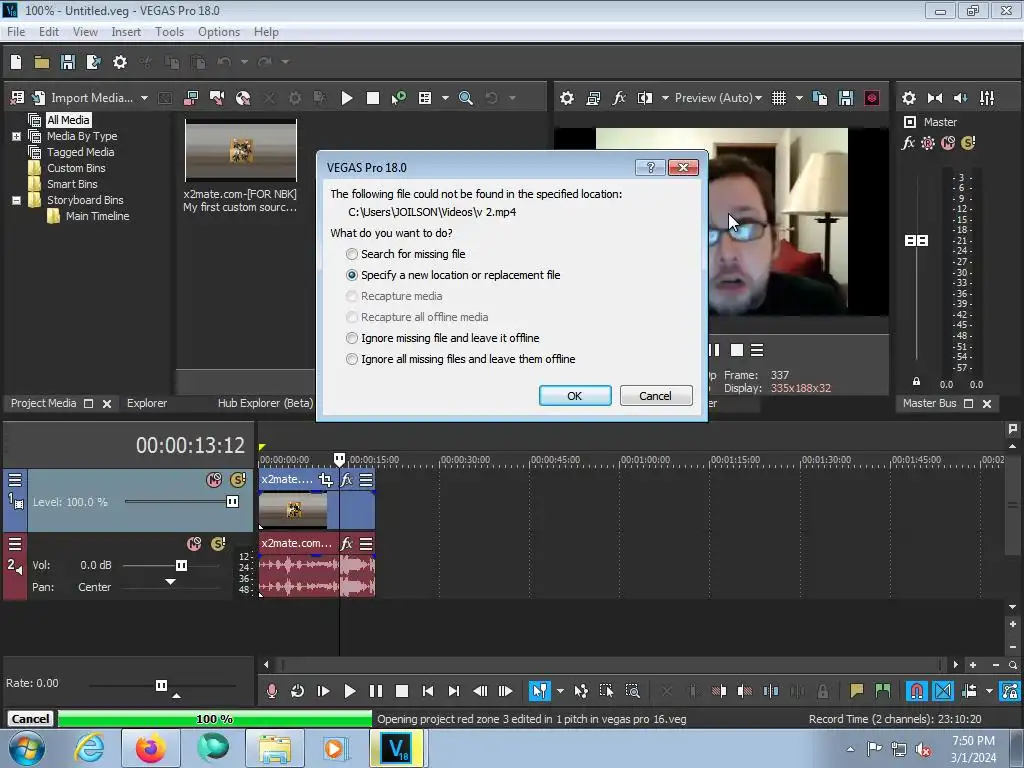Click Downmix Output icon in Master Bus

tap(935, 98)
